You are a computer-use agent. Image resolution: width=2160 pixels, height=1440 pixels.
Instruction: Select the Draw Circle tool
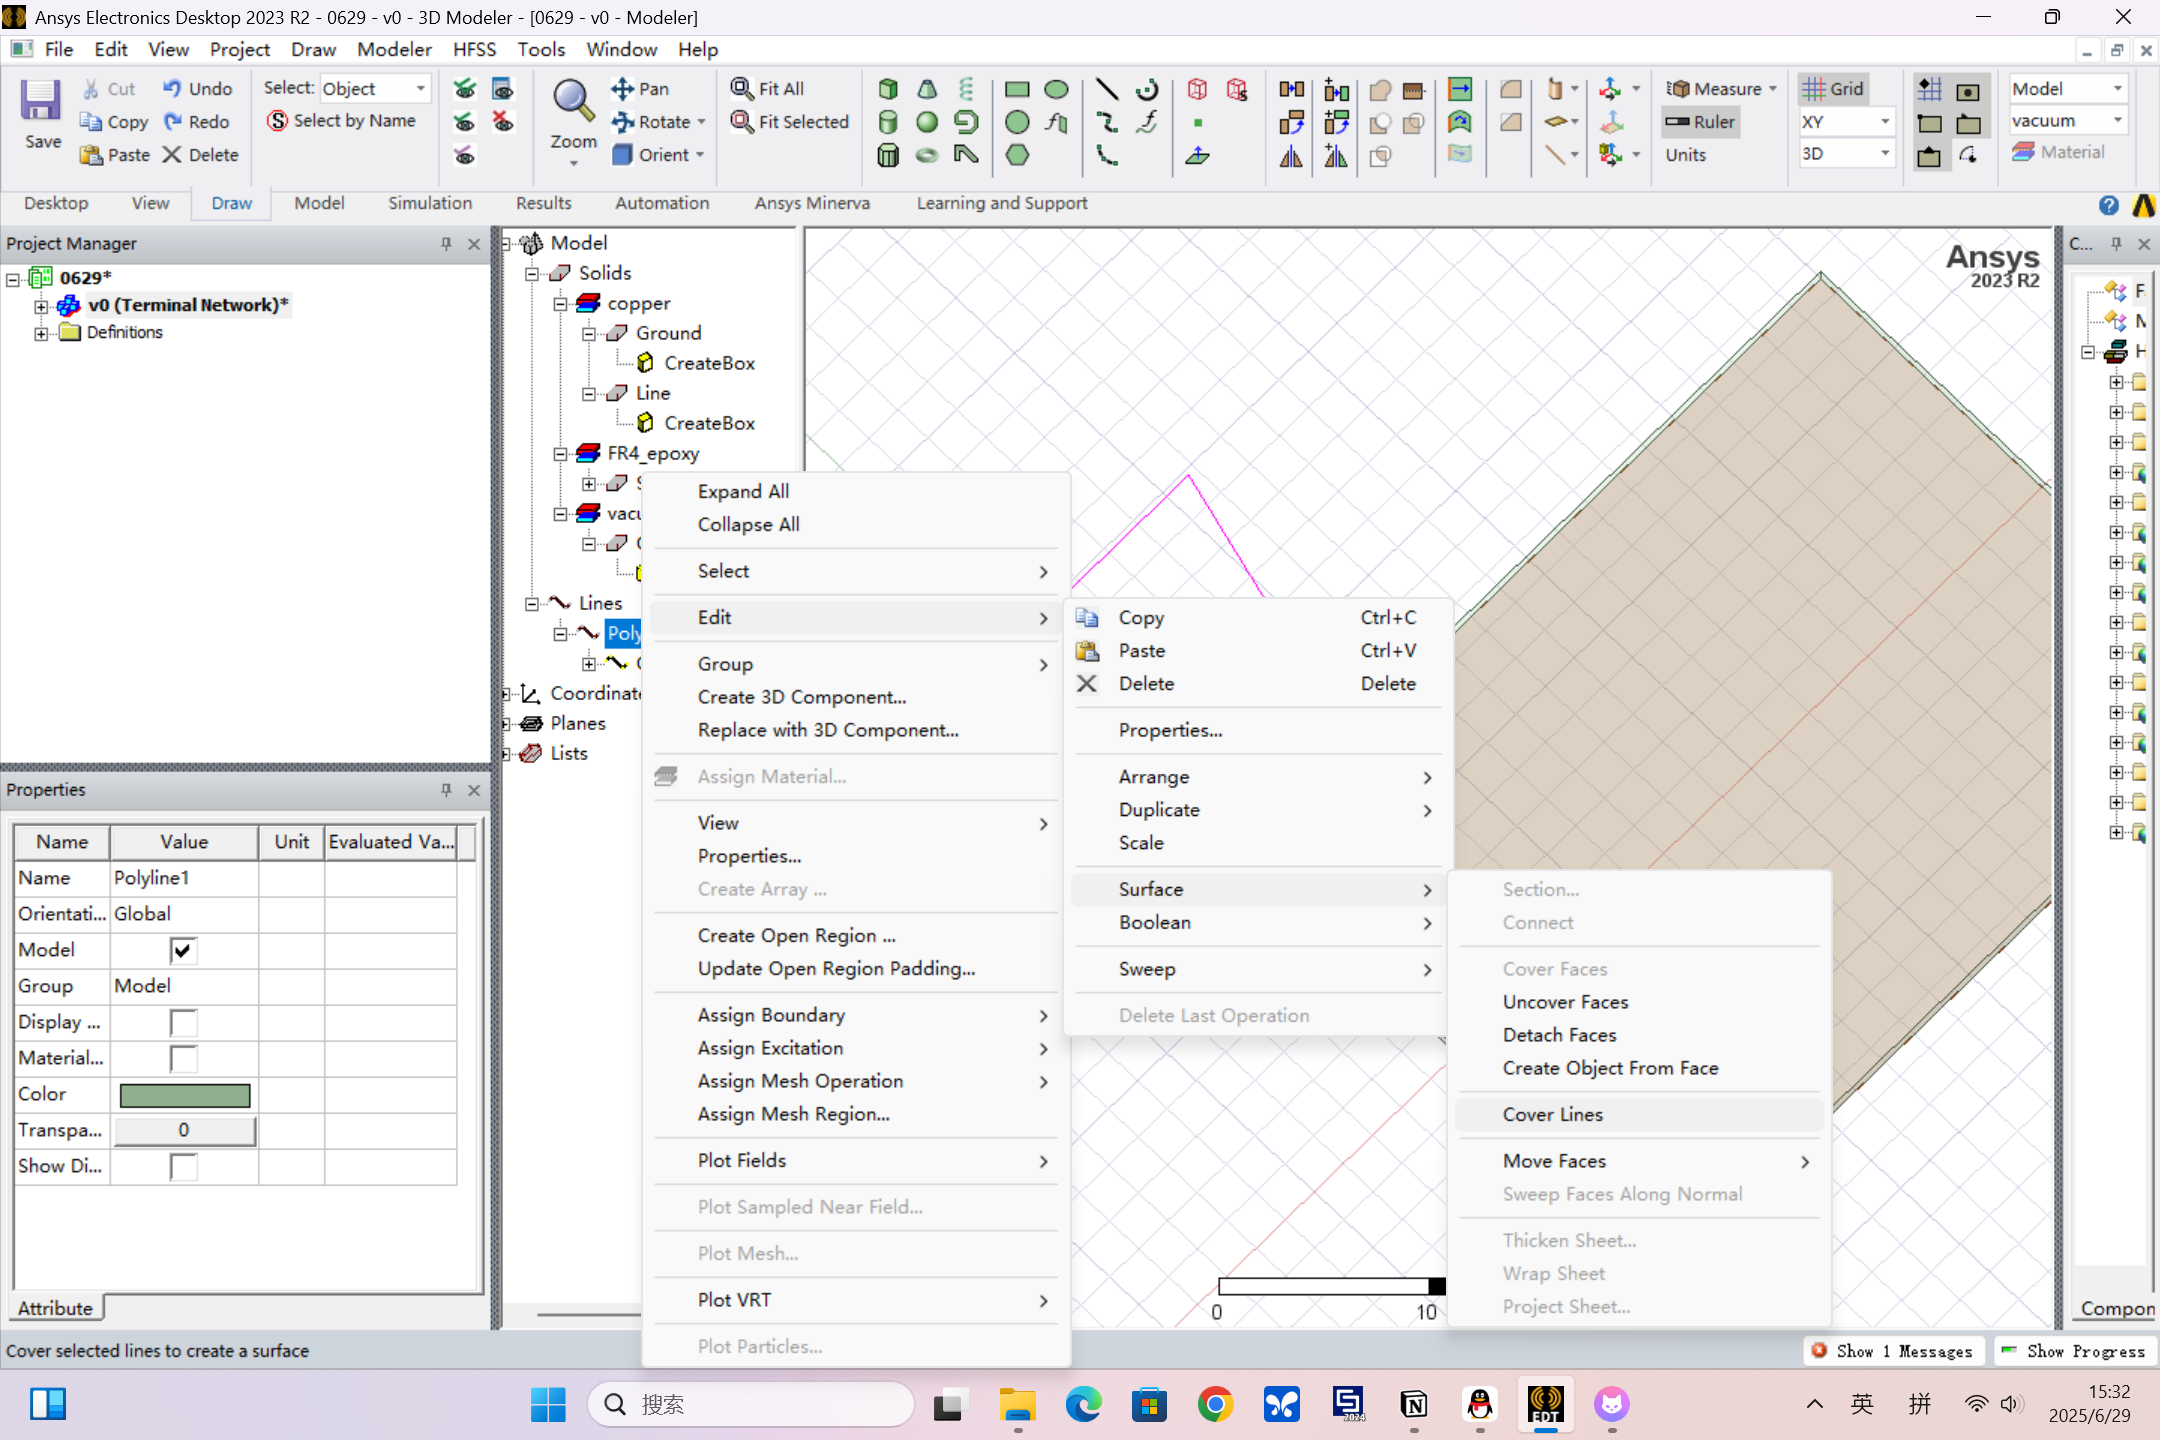coord(1017,122)
